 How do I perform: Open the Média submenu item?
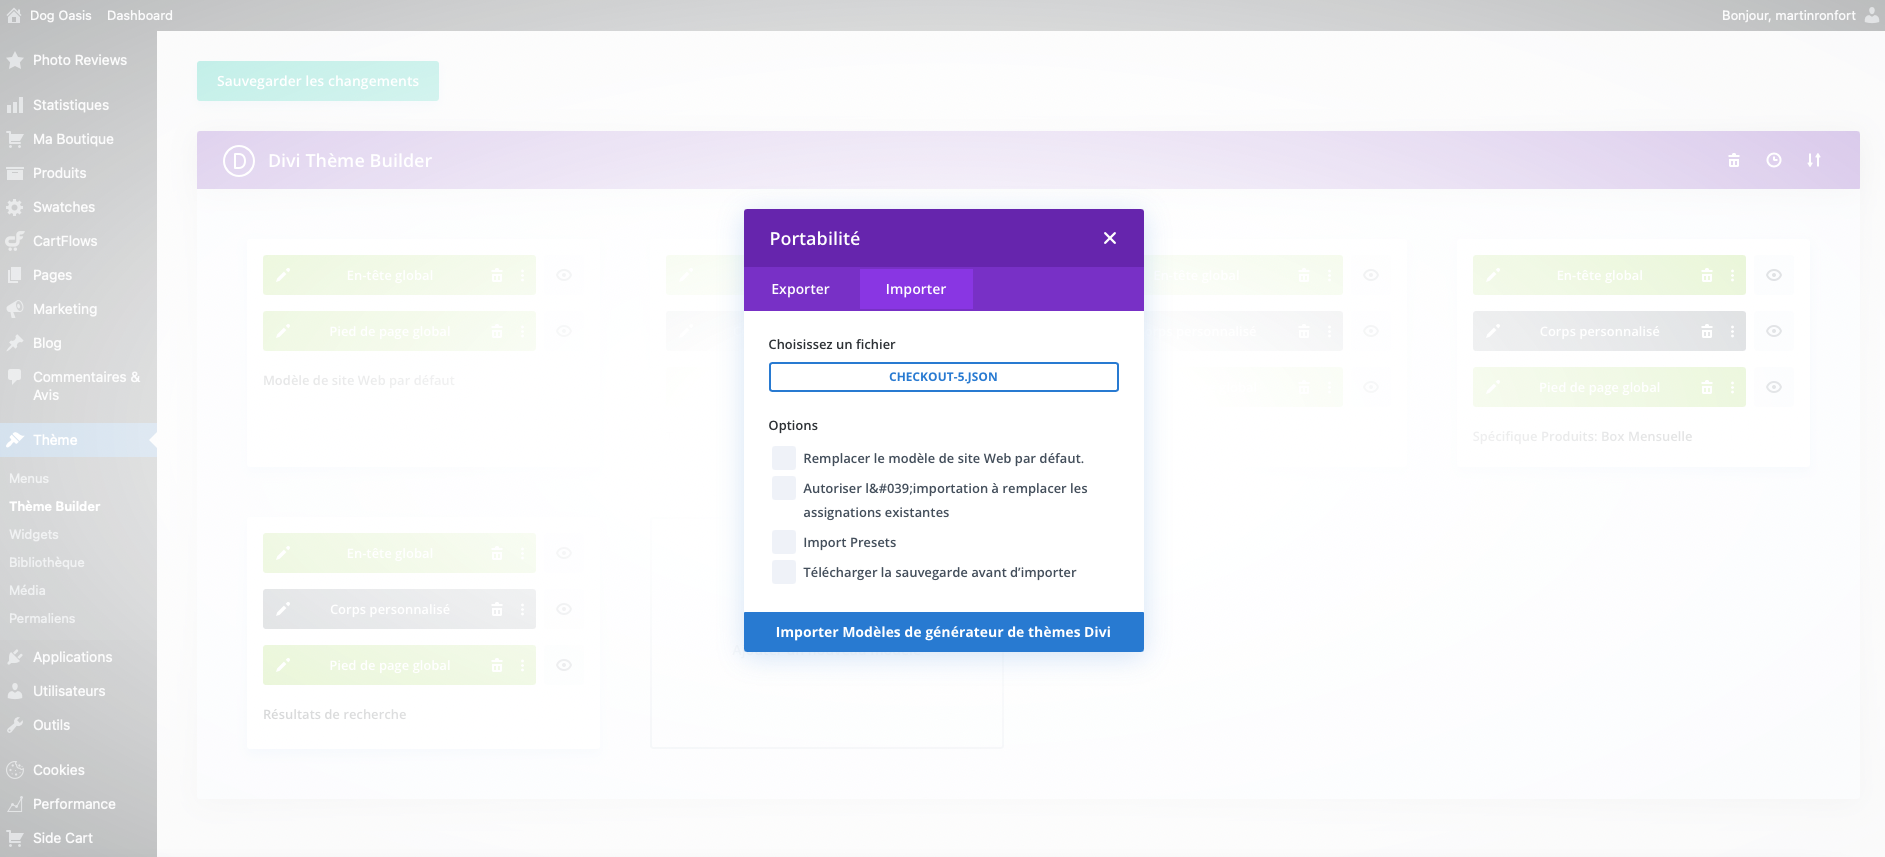click(x=27, y=591)
